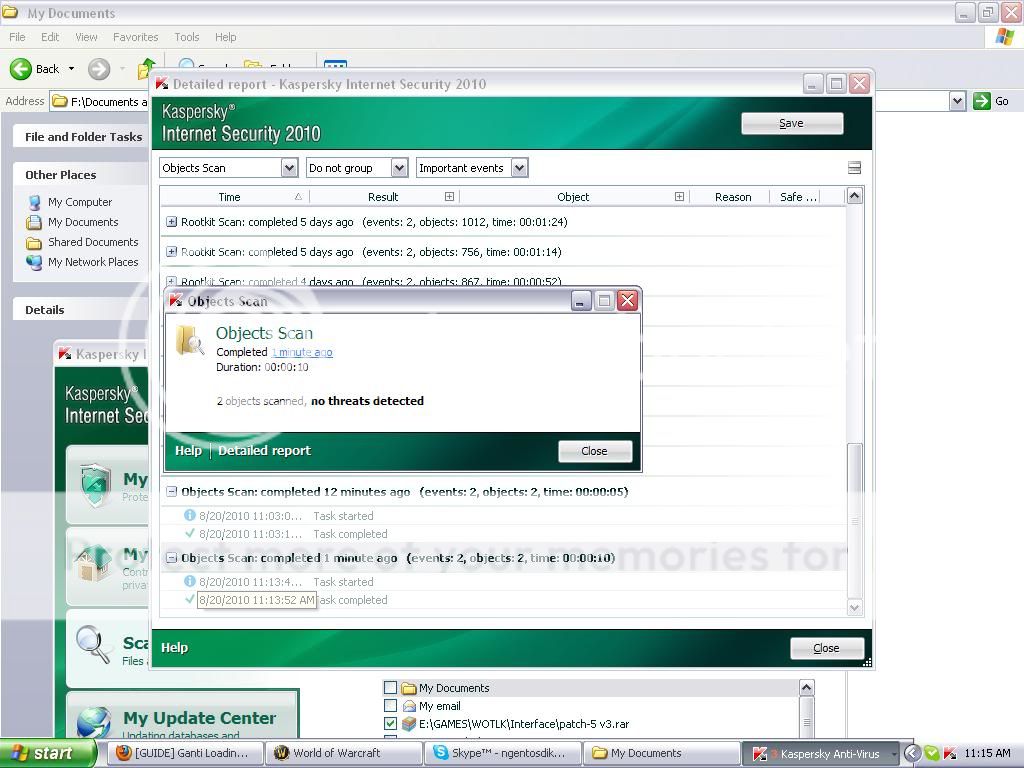Click the scroll-up arrow of the report list
The width and height of the screenshot is (1024, 768).
854,196
